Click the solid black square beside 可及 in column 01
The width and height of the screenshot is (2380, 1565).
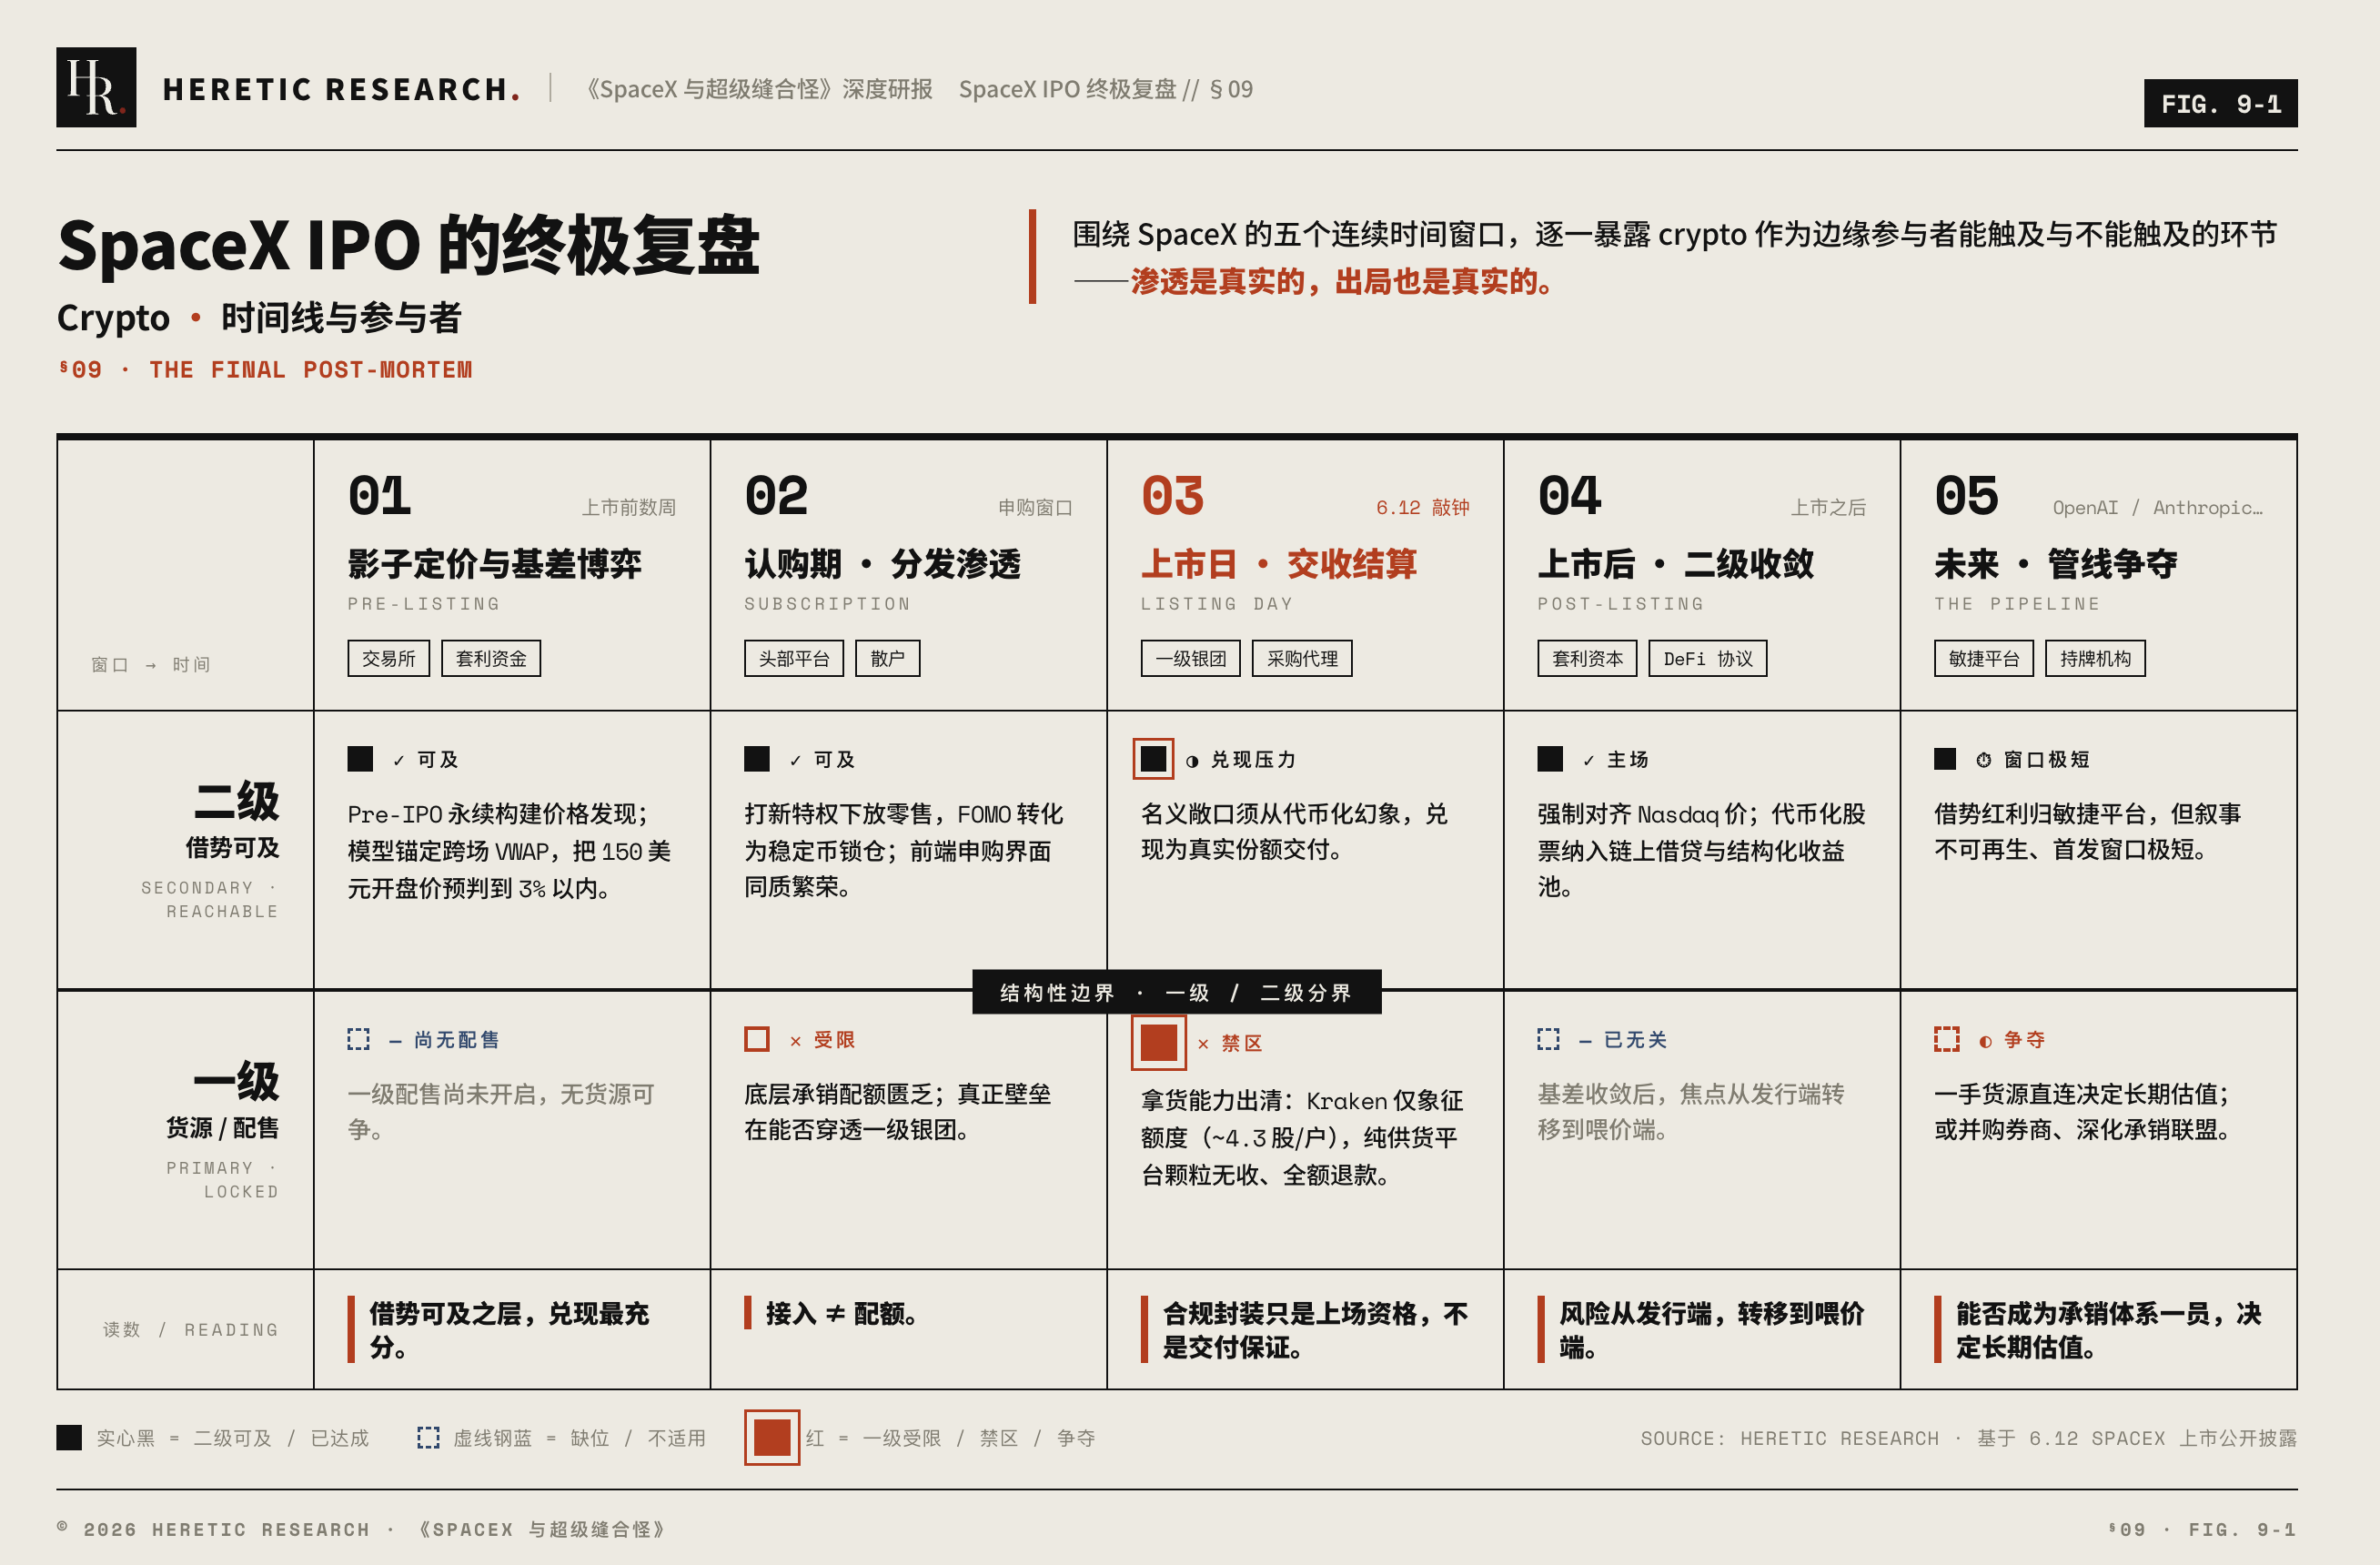point(360,759)
